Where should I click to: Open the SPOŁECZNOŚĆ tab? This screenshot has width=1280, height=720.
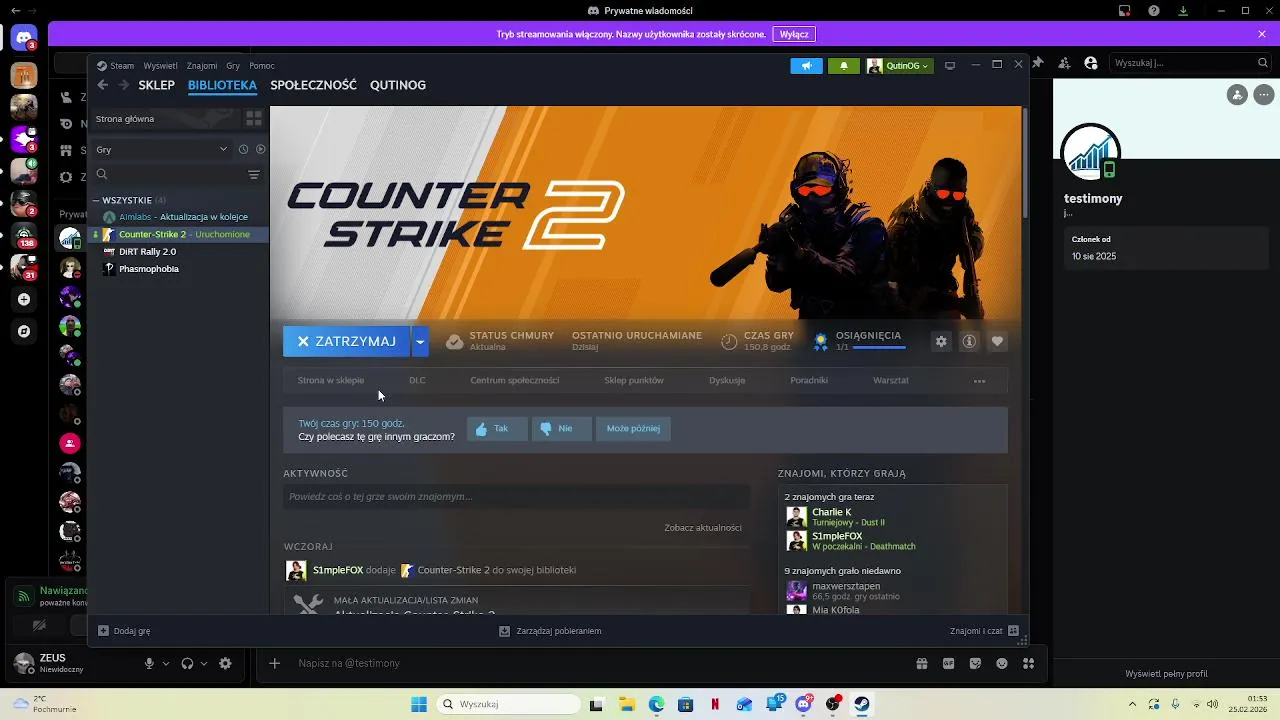point(313,85)
